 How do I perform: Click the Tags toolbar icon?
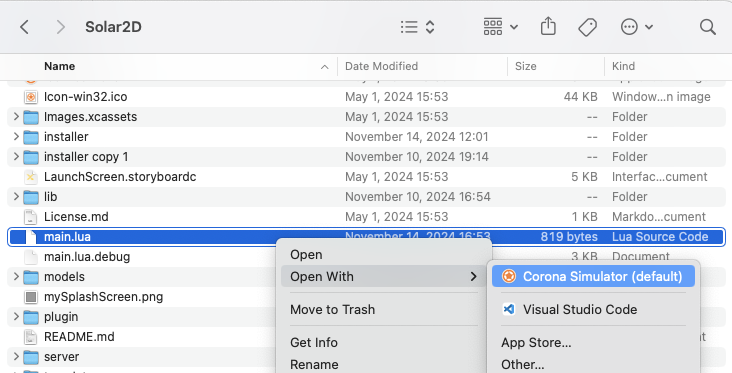(587, 27)
